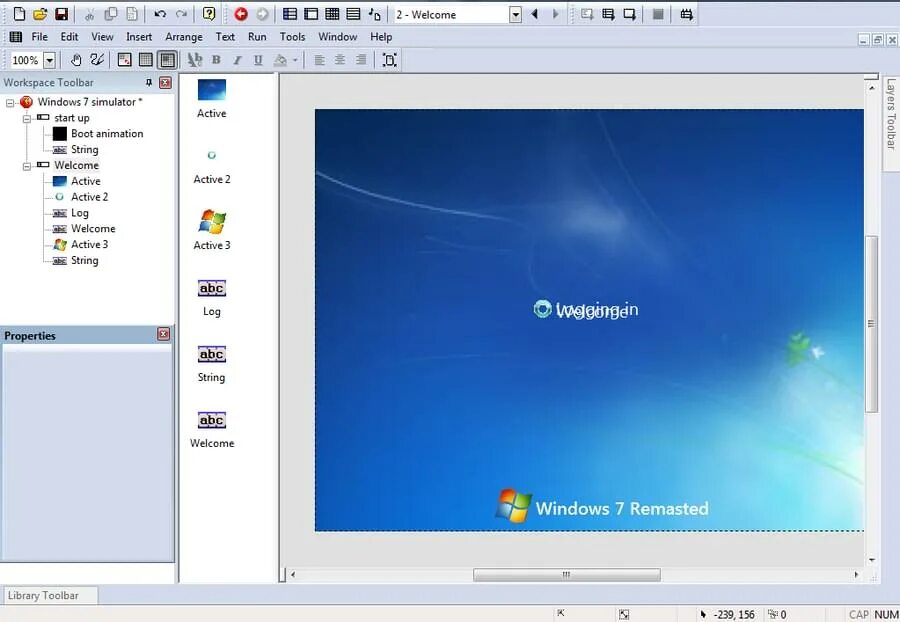Click the Cut scissors icon
This screenshot has height=622, width=900.
(89, 14)
